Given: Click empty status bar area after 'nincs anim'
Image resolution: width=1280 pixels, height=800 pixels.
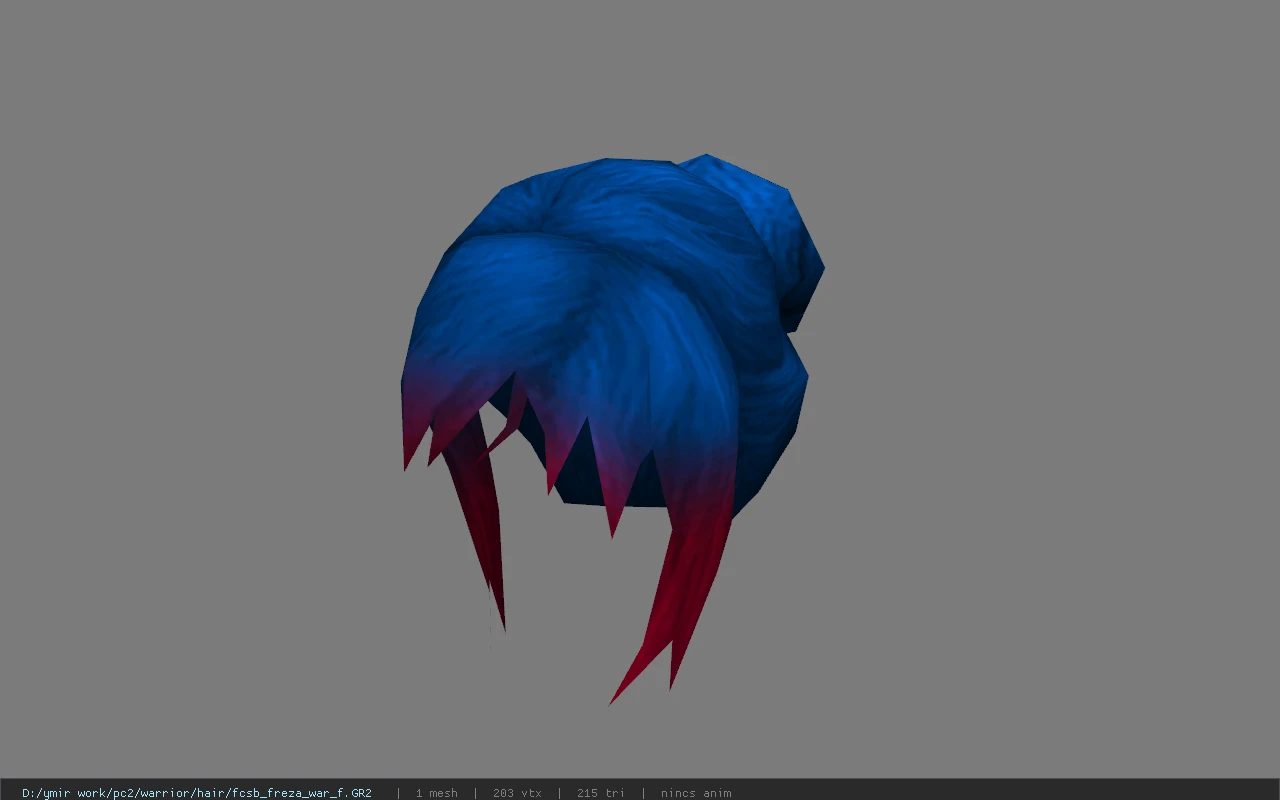Looking at the screenshot, I should pos(1000,793).
